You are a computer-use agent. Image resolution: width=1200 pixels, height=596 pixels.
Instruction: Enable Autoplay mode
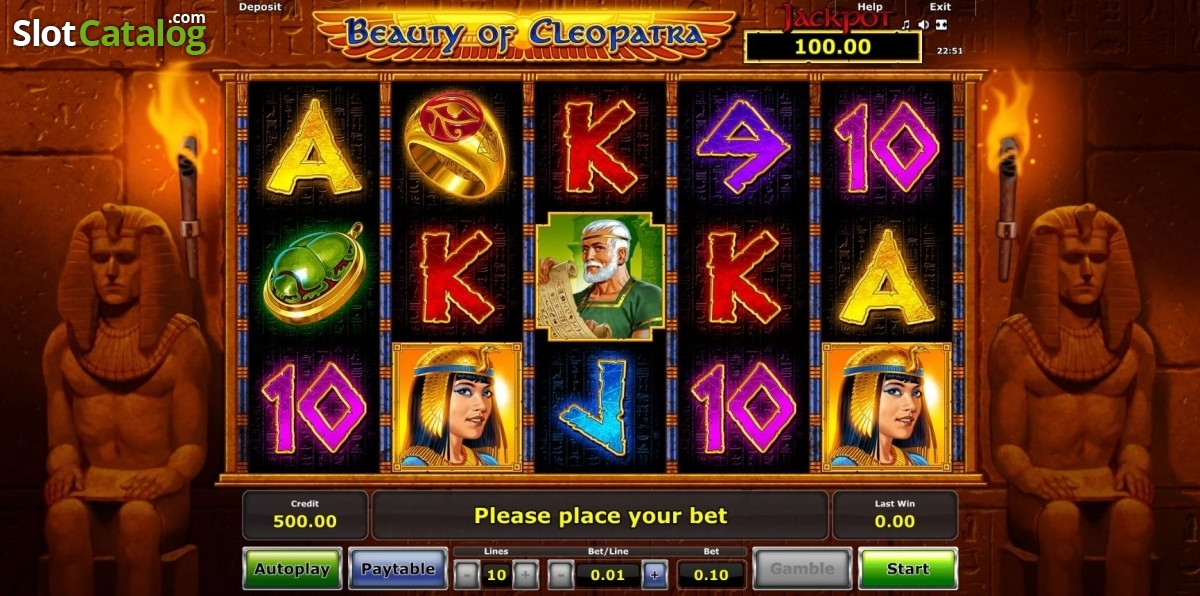tap(292, 568)
